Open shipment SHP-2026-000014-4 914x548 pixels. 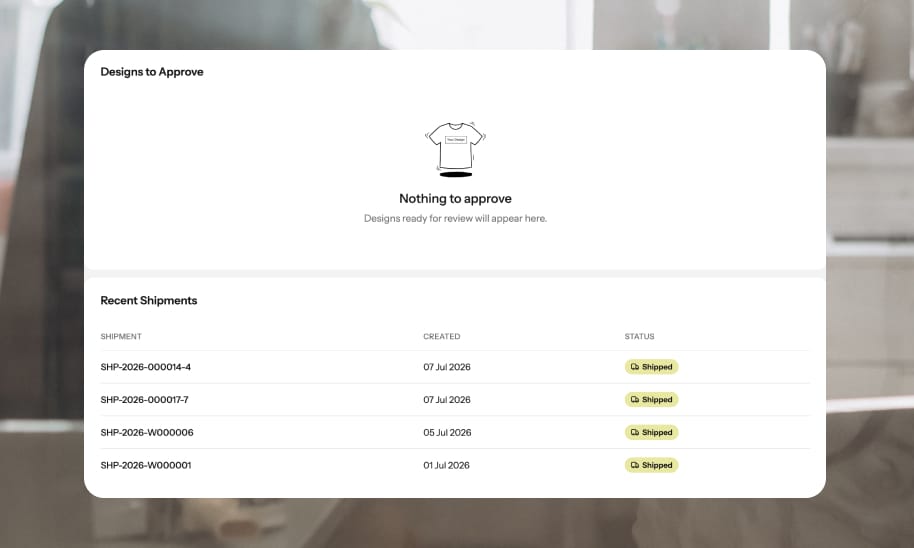[x=146, y=367]
